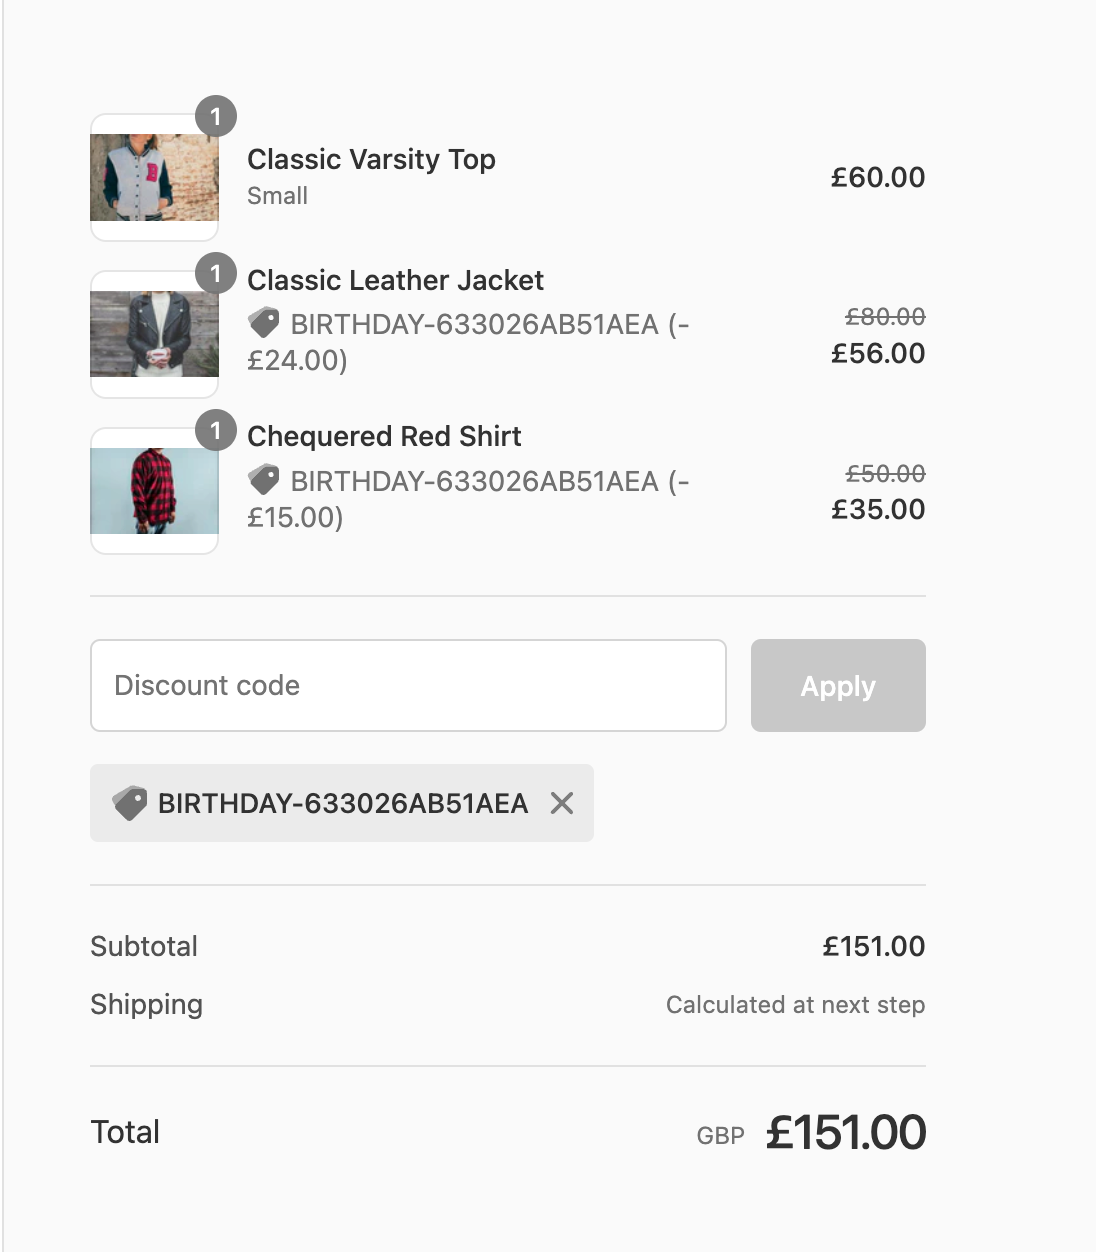
Task: Open the Chequered Red Shirt product thumbnail
Action: point(154,491)
